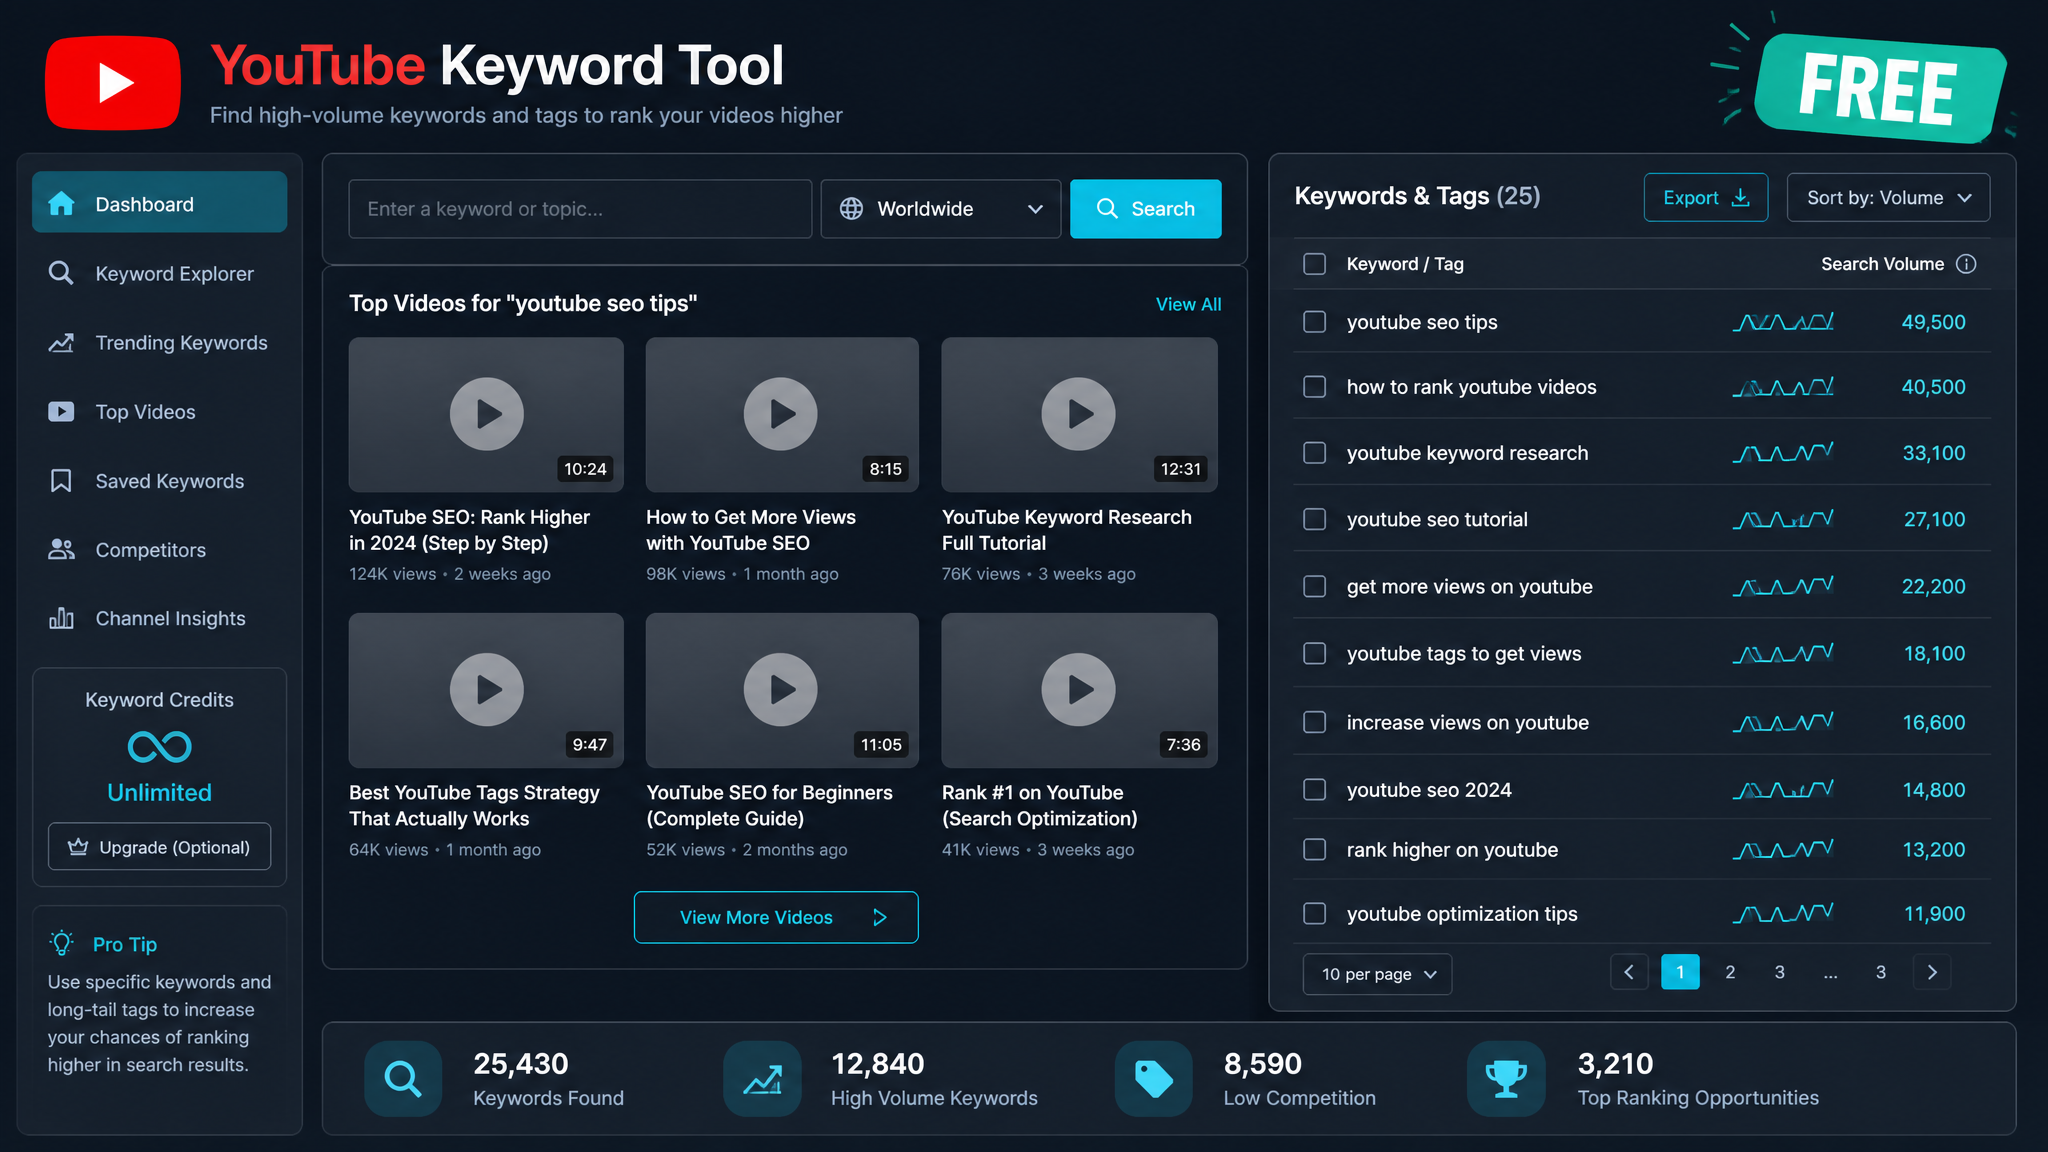Image resolution: width=2048 pixels, height=1152 pixels.
Task: Click the 'Search Volume' column header
Action: click(x=1882, y=264)
